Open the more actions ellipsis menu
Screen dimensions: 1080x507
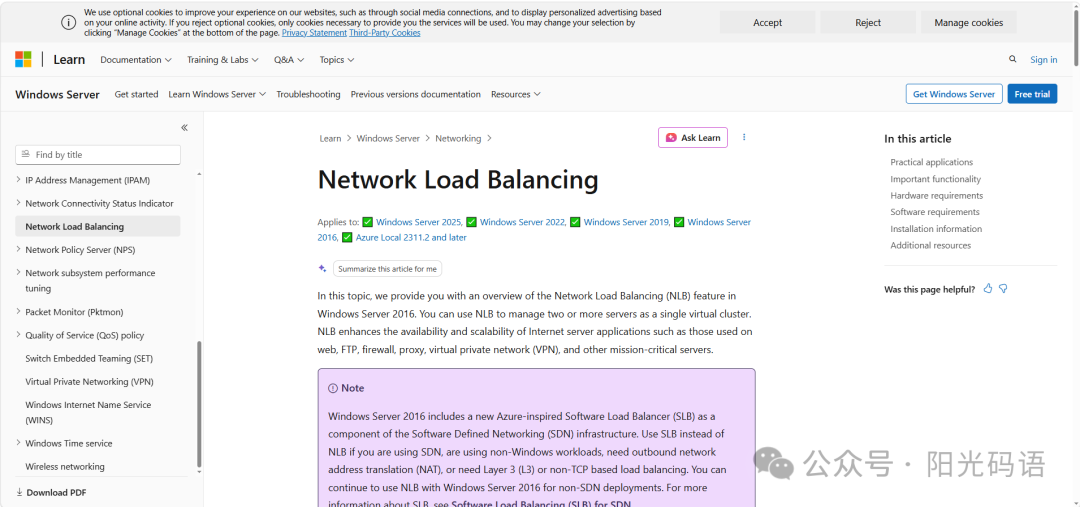(744, 137)
